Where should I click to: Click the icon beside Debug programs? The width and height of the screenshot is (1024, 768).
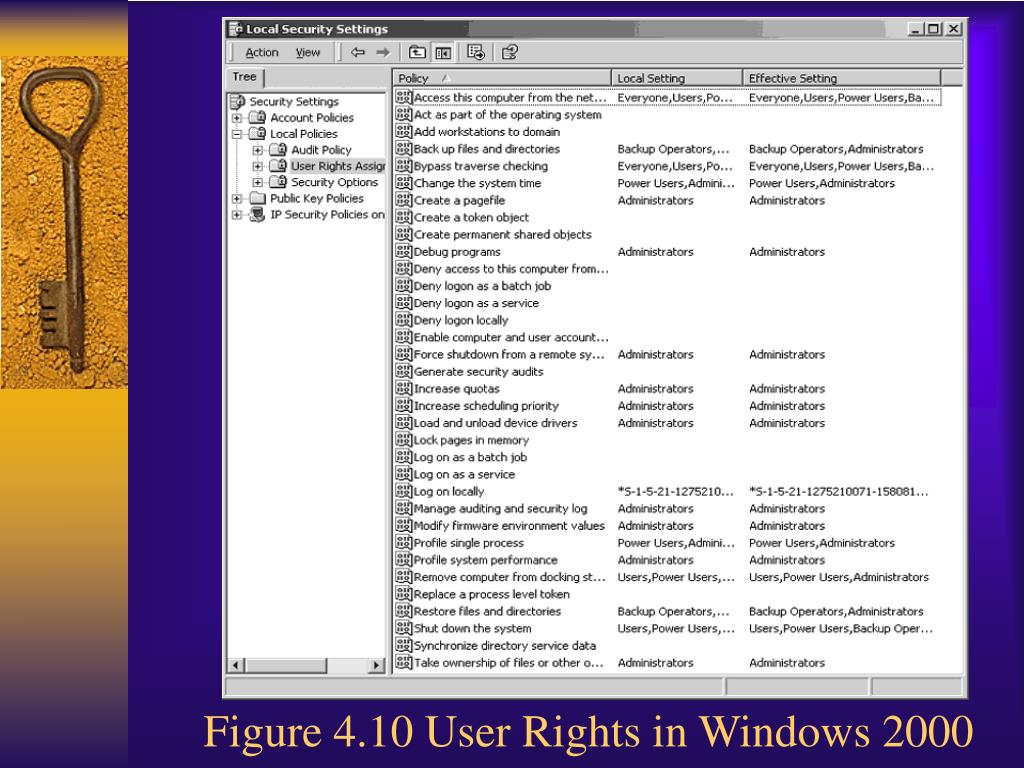pyautogui.click(x=404, y=251)
